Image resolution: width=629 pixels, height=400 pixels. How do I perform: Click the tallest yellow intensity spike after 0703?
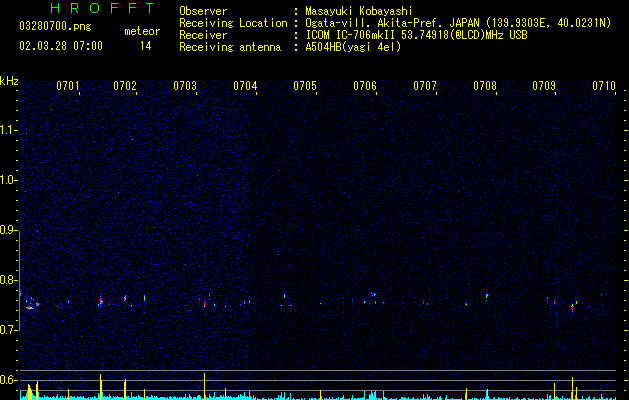[205, 386]
